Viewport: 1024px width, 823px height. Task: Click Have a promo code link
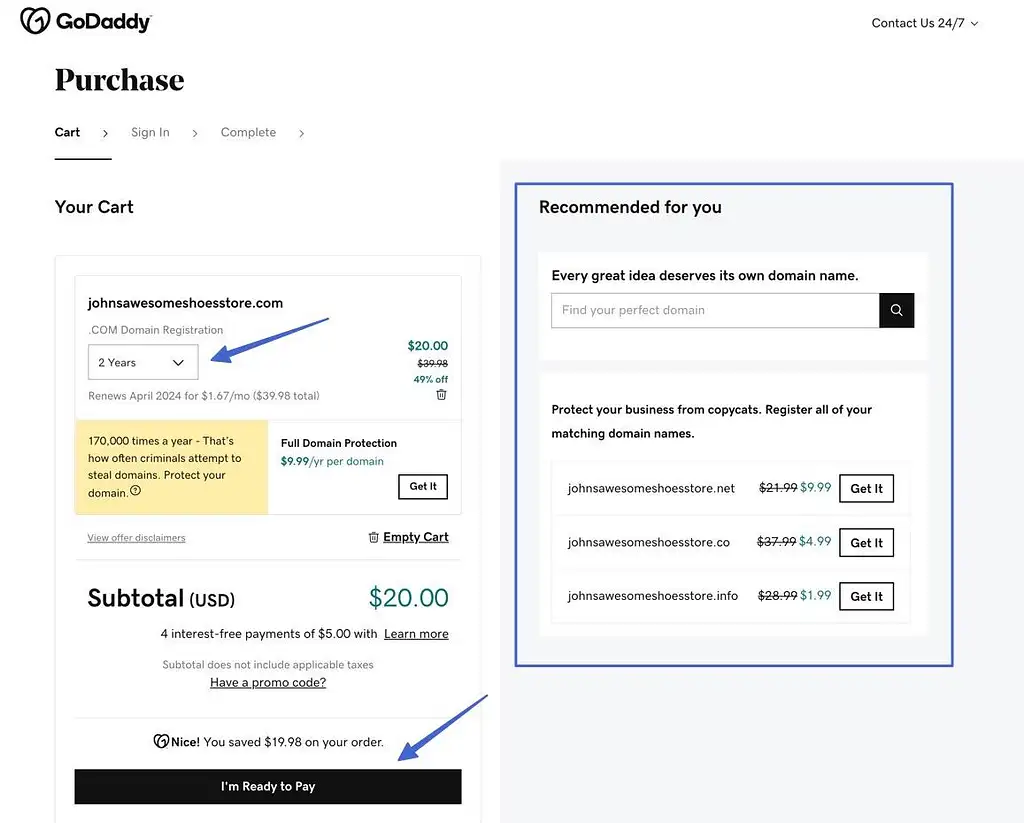click(x=268, y=683)
